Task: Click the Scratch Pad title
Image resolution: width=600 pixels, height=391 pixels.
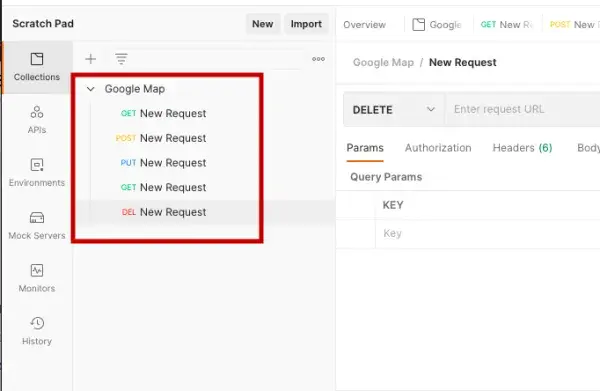Action: [x=43, y=24]
